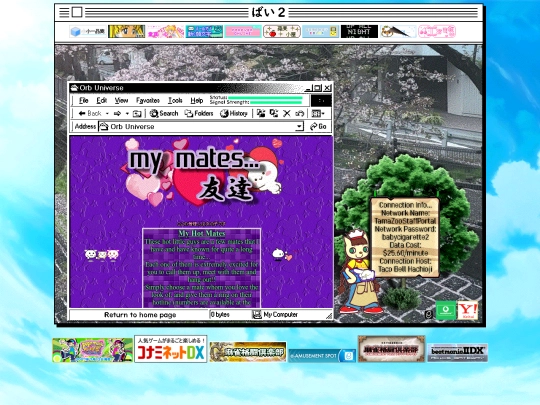
Task: Open the Folders toolbar button
Action: [199, 113]
